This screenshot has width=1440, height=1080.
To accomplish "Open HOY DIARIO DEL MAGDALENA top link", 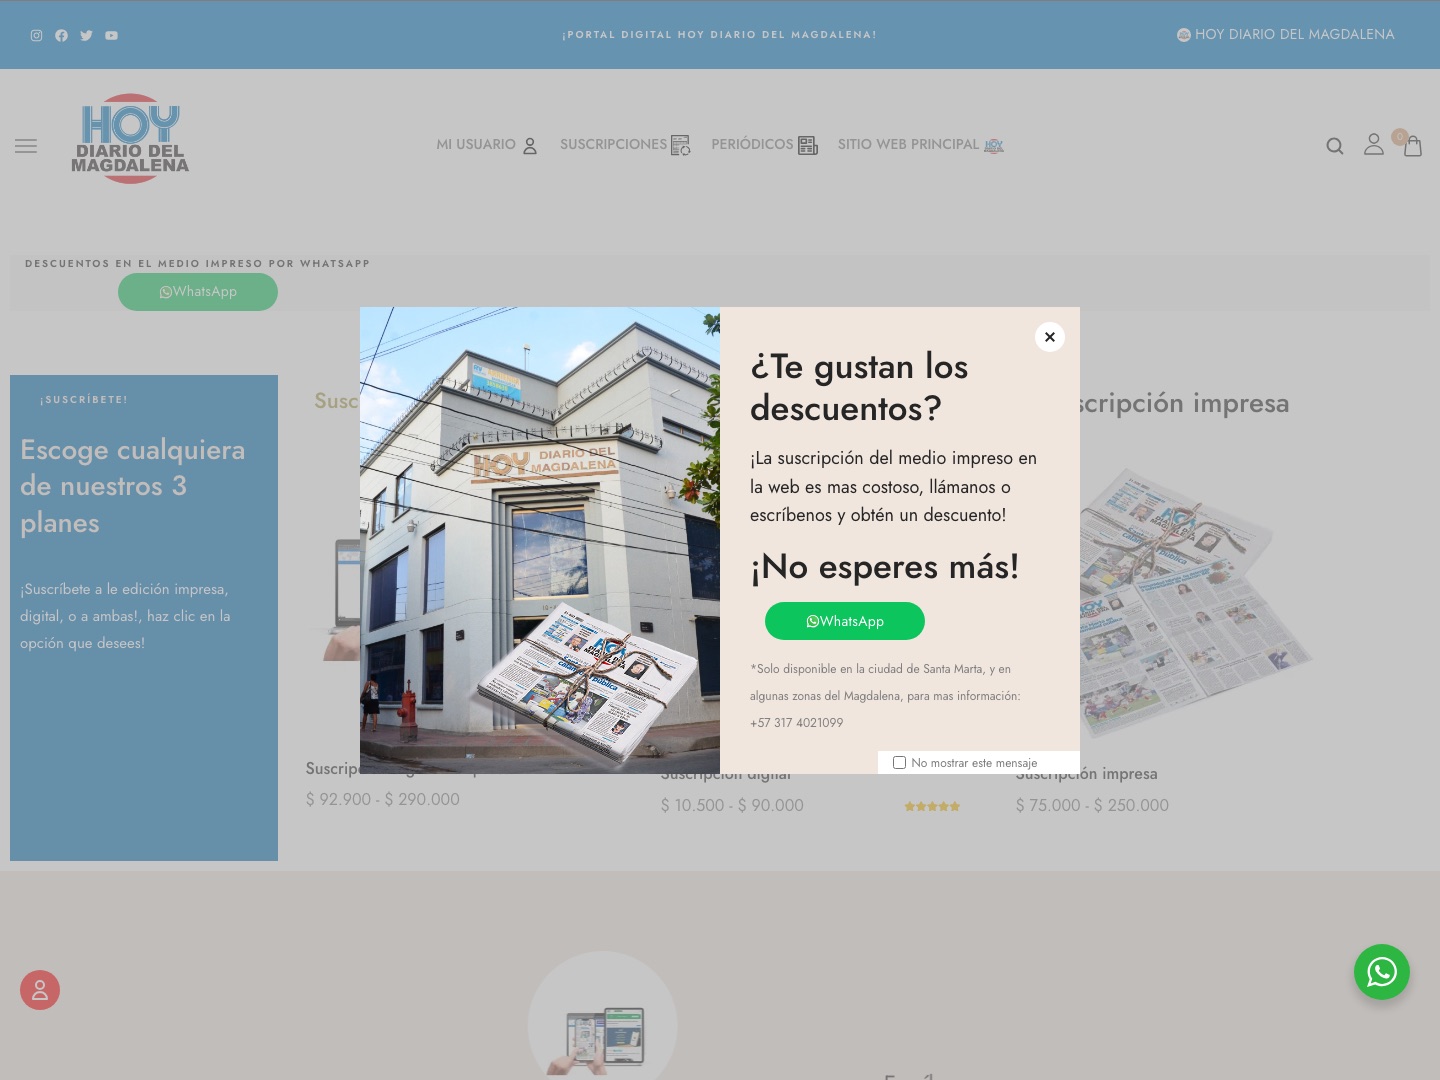I will 1285,34.
